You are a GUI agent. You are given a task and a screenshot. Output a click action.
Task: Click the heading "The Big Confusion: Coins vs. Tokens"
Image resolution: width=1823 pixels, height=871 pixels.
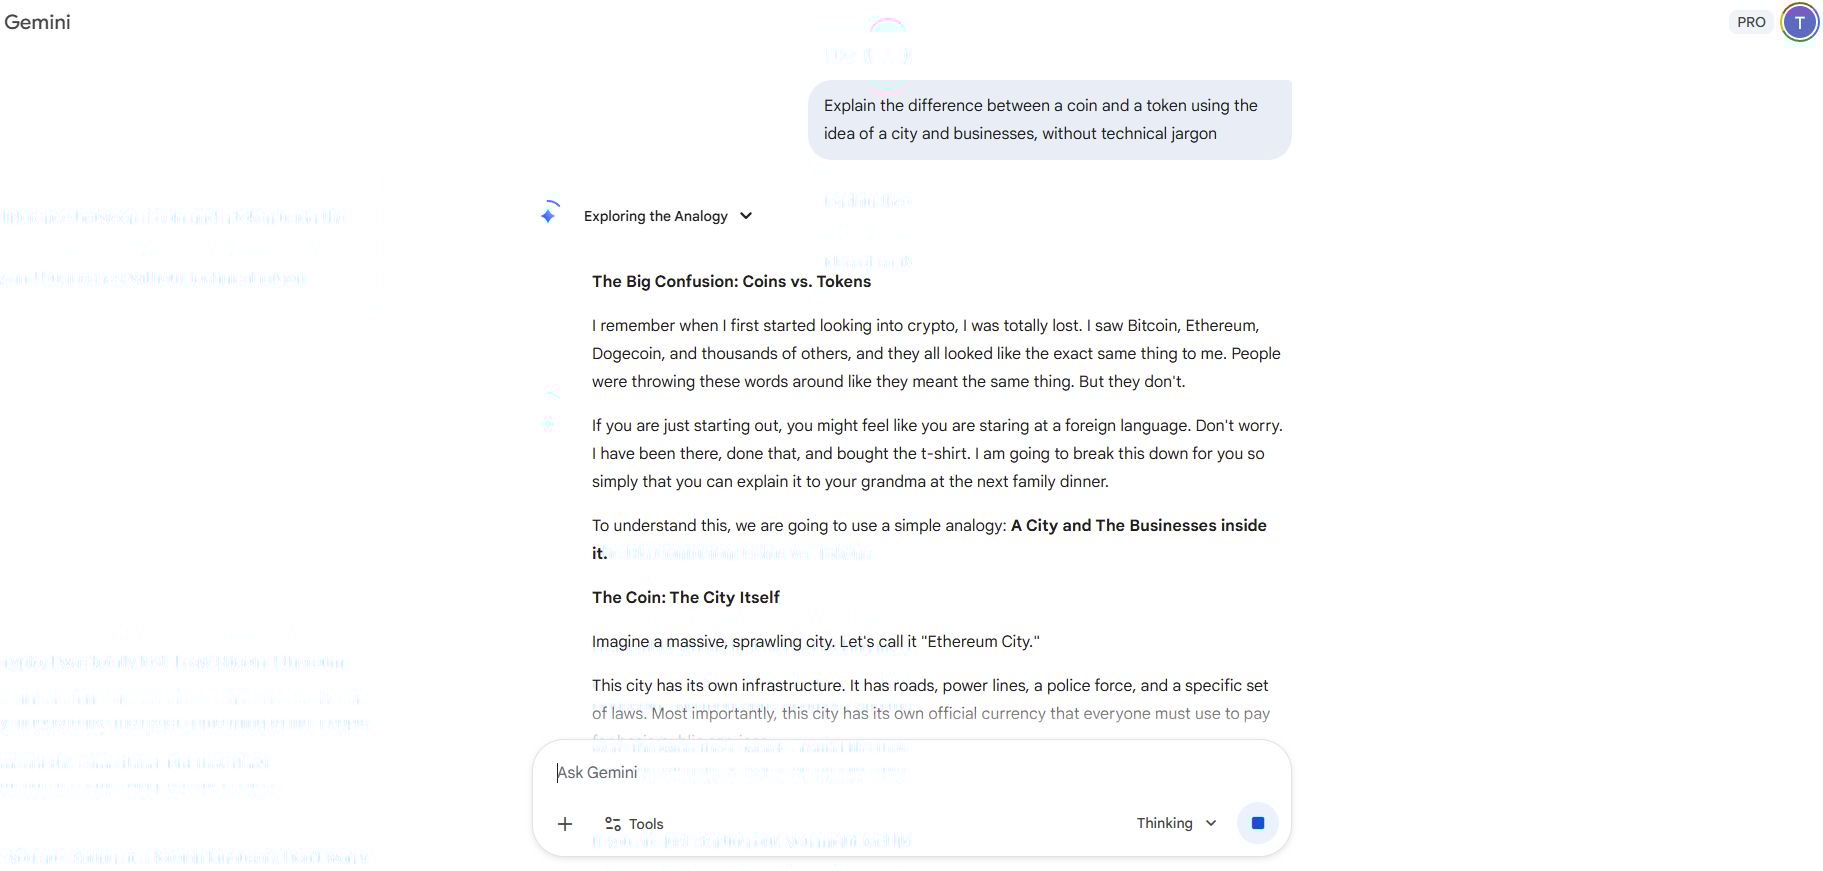pyautogui.click(x=731, y=282)
